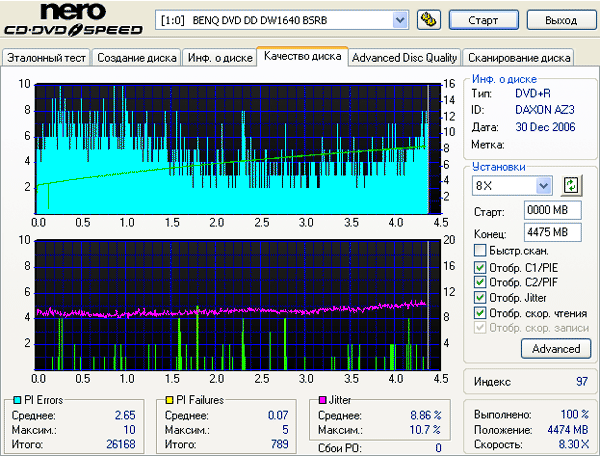Disable the Отобр. скор. чтения checkbox
This screenshot has height=456, width=600.
480,313
